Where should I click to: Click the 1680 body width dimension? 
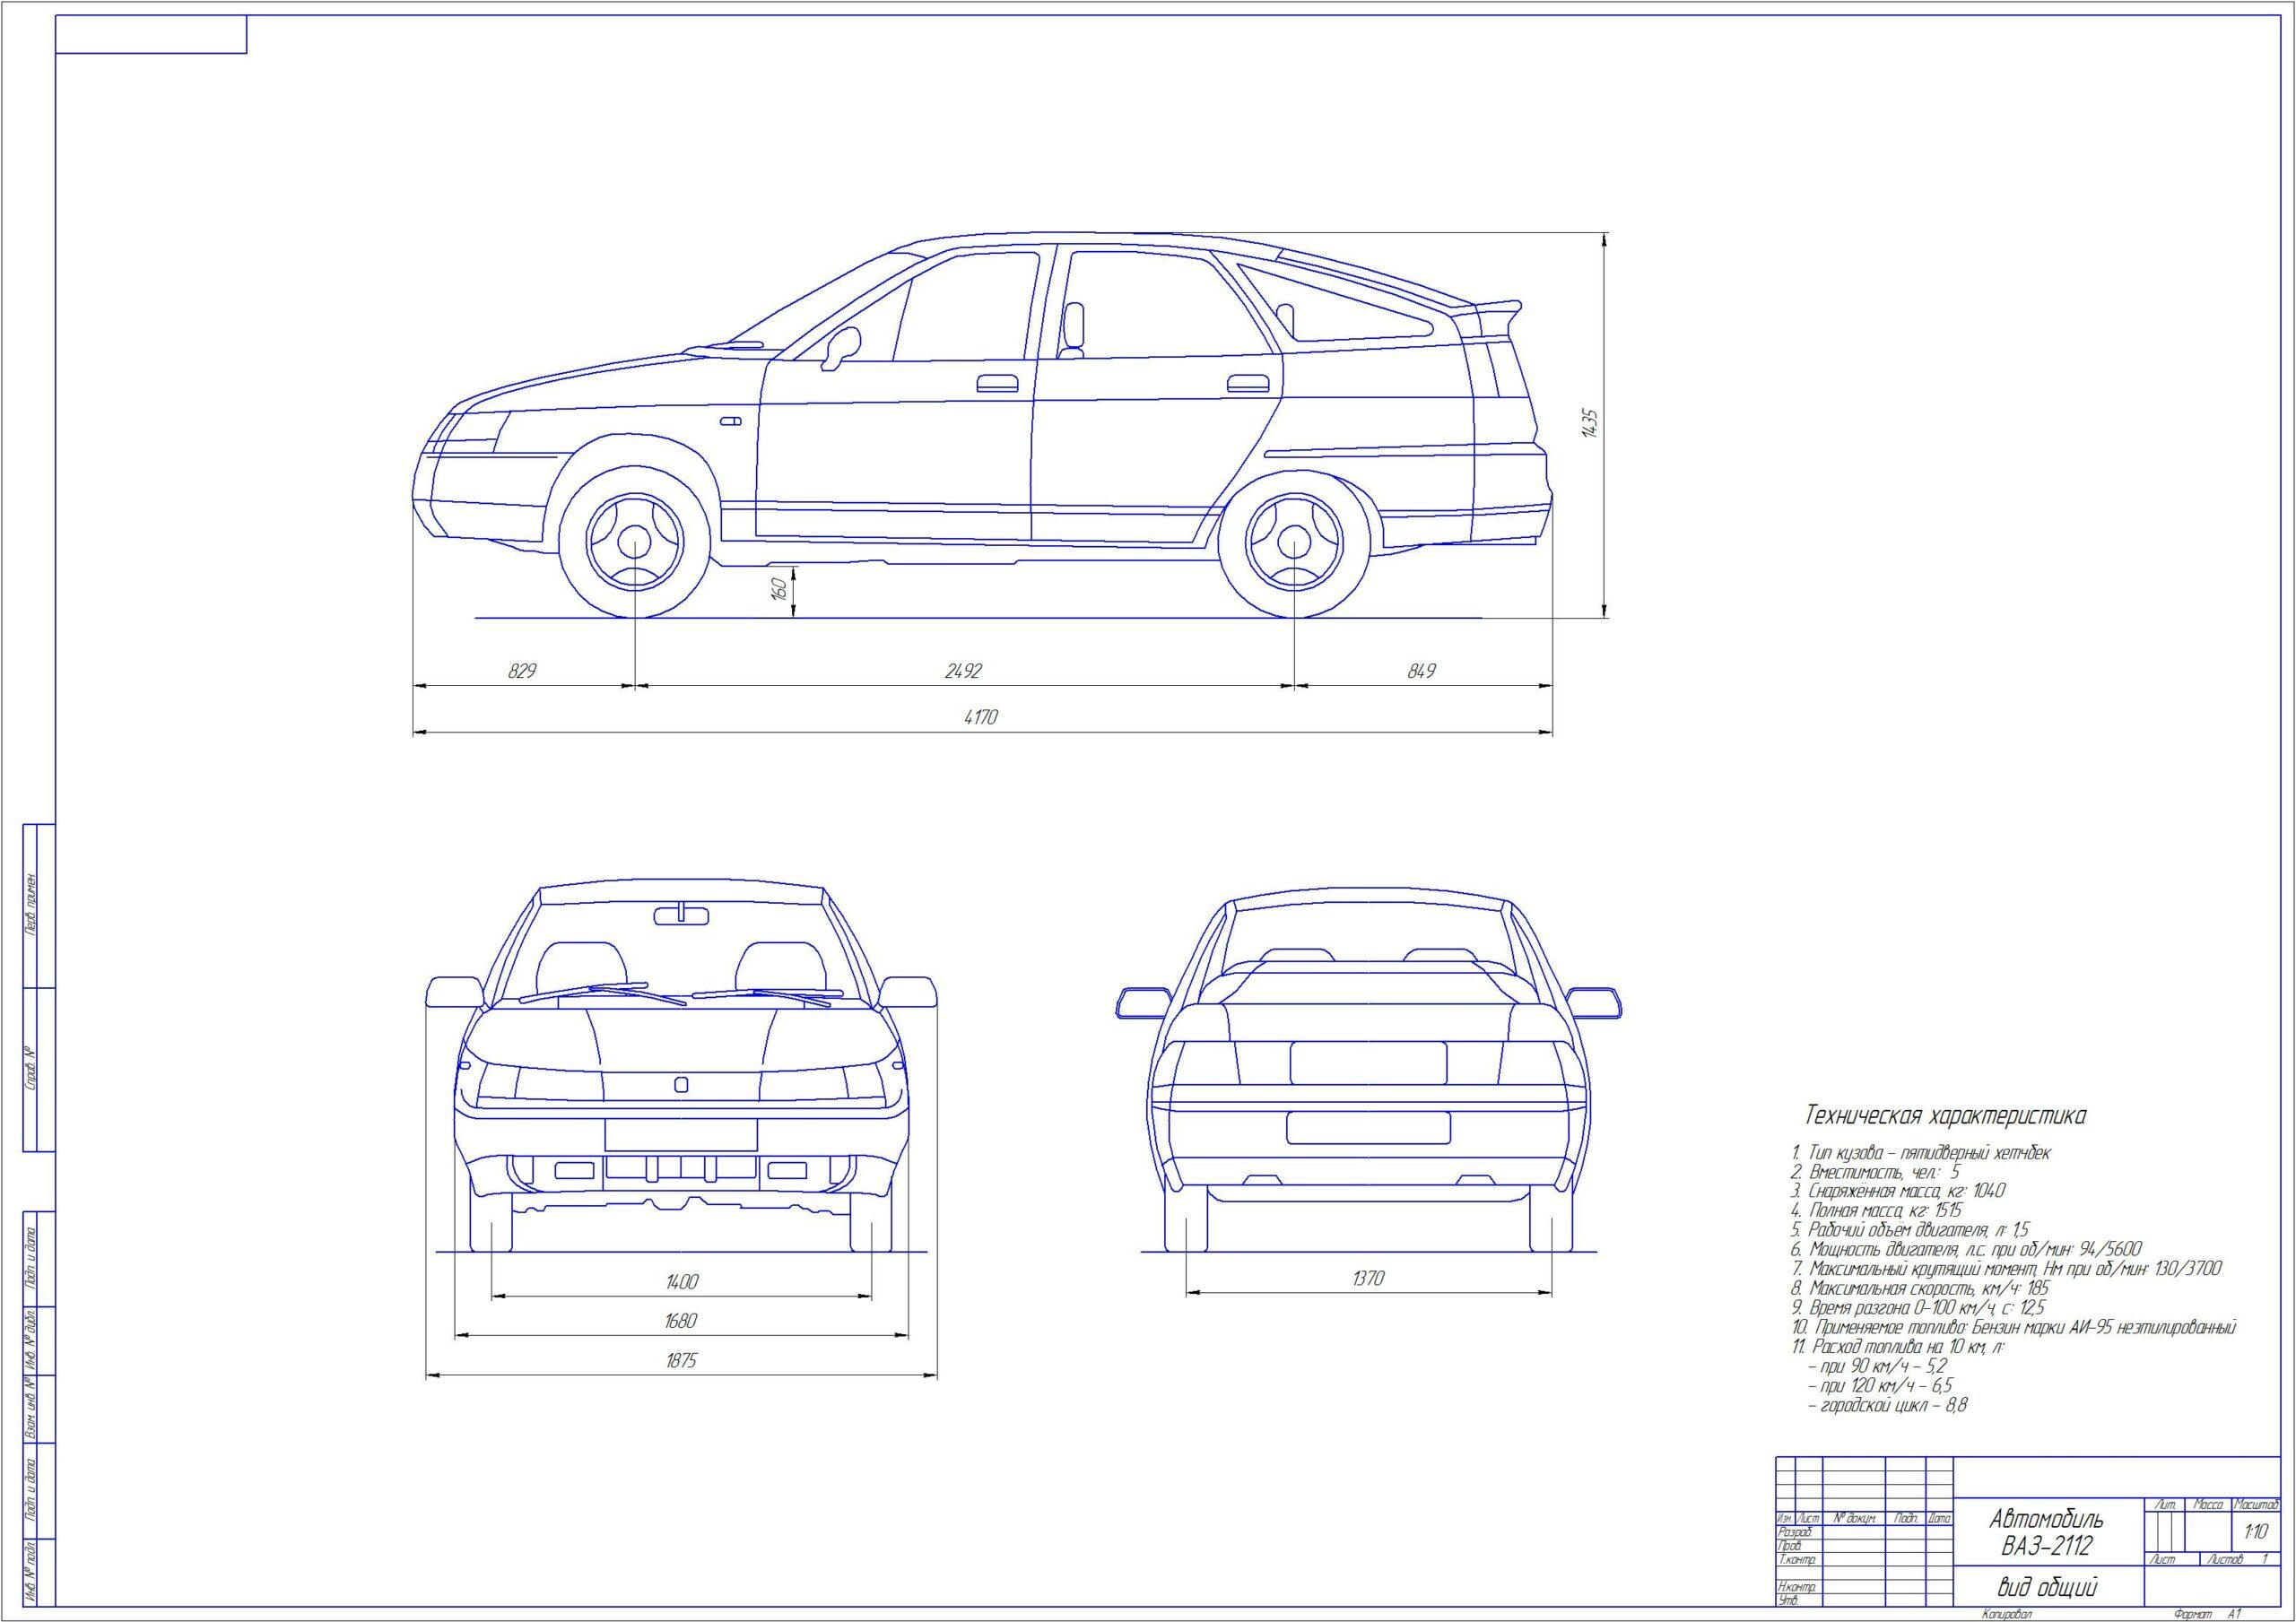pyautogui.click(x=680, y=1321)
